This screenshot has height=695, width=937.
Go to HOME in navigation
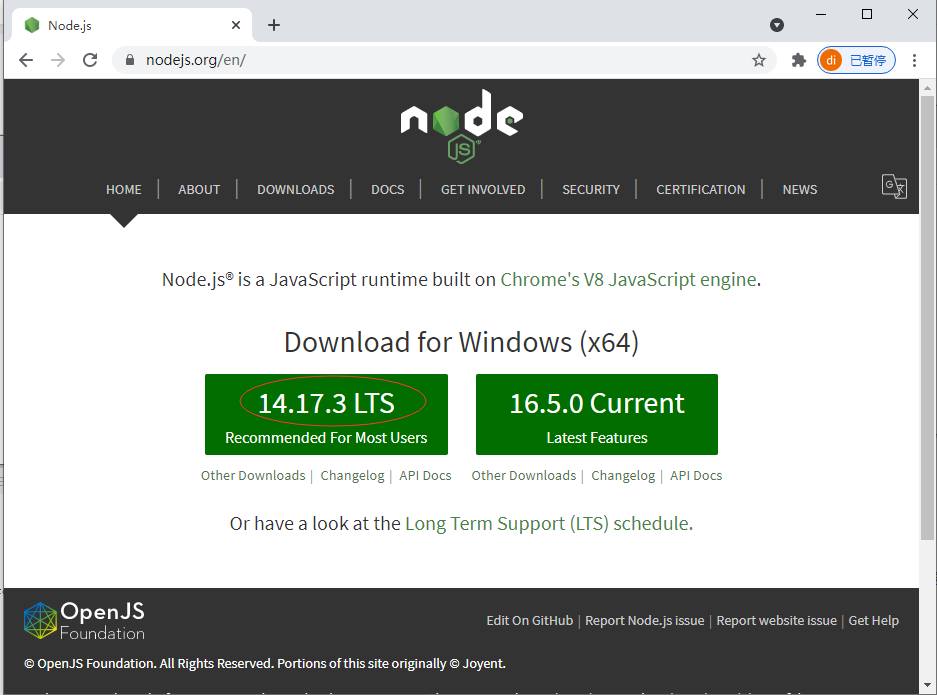click(x=124, y=189)
